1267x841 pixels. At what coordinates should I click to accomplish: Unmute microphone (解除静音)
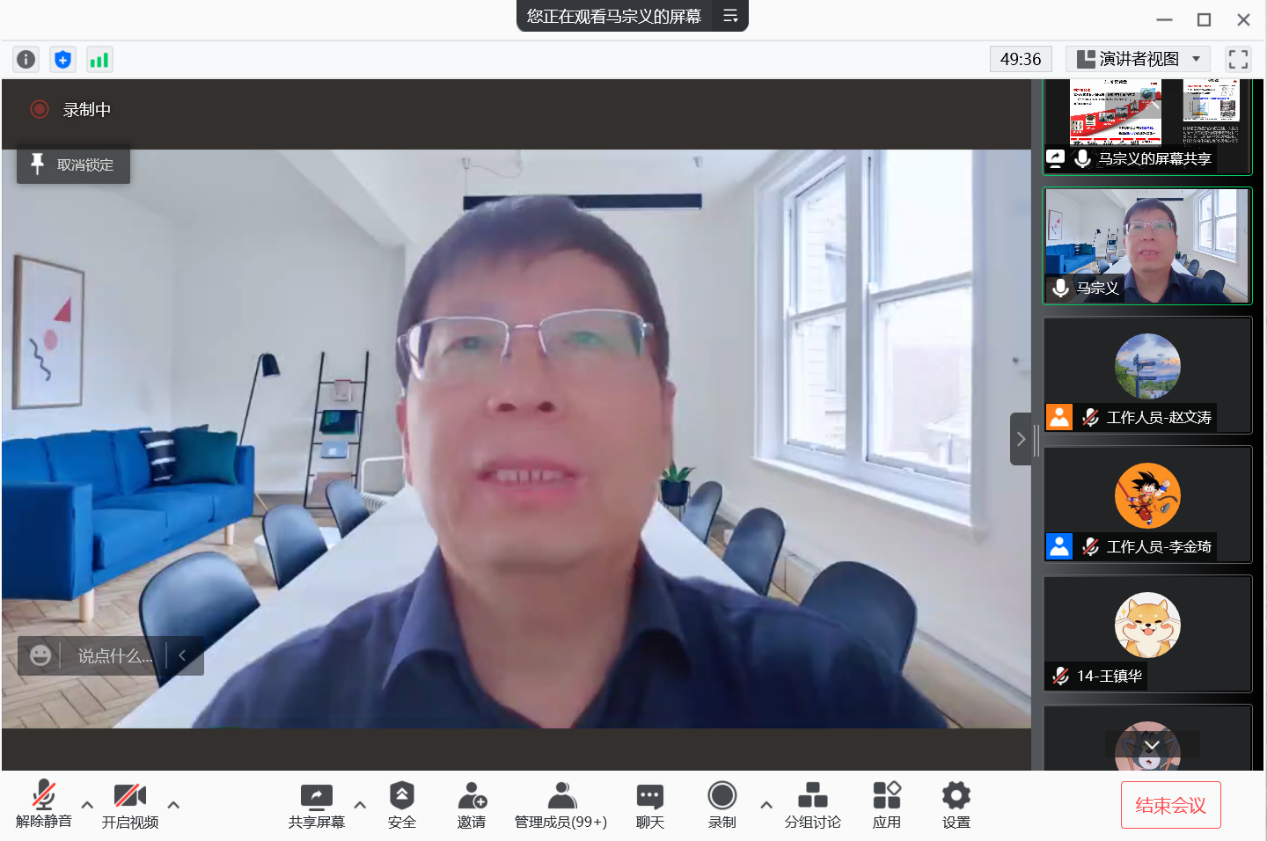[x=44, y=805]
